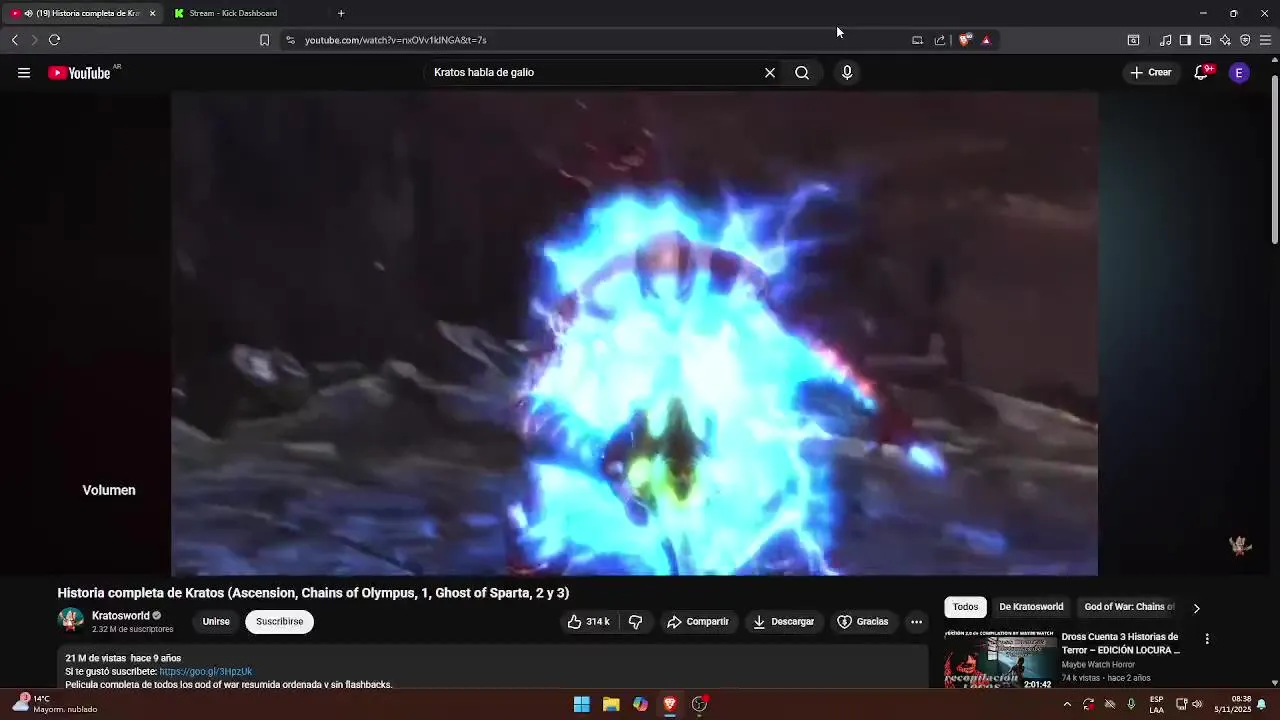
Task: View site information icon in address bar
Action: click(x=290, y=40)
